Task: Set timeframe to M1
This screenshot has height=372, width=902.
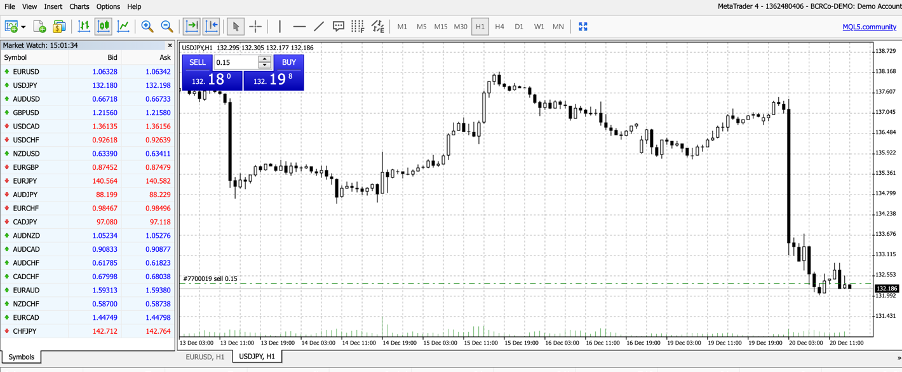Action: [x=402, y=26]
